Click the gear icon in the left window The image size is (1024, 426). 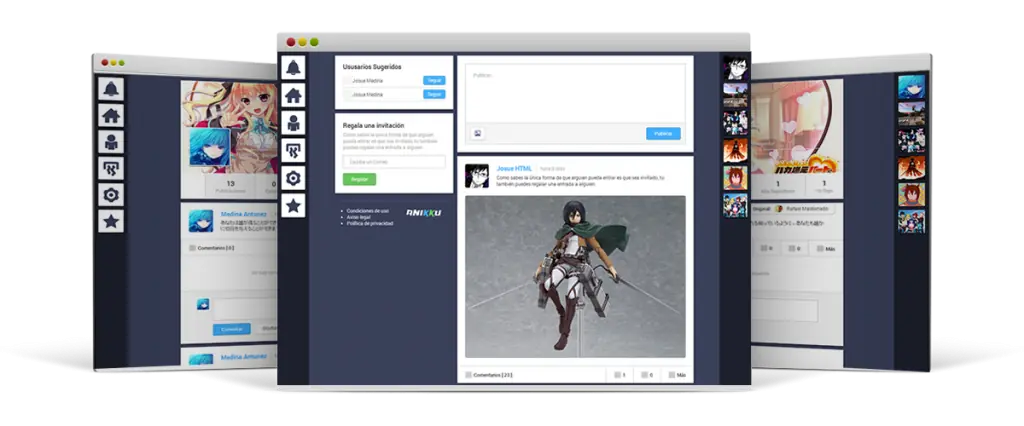pyautogui.click(x=111, y=195)
